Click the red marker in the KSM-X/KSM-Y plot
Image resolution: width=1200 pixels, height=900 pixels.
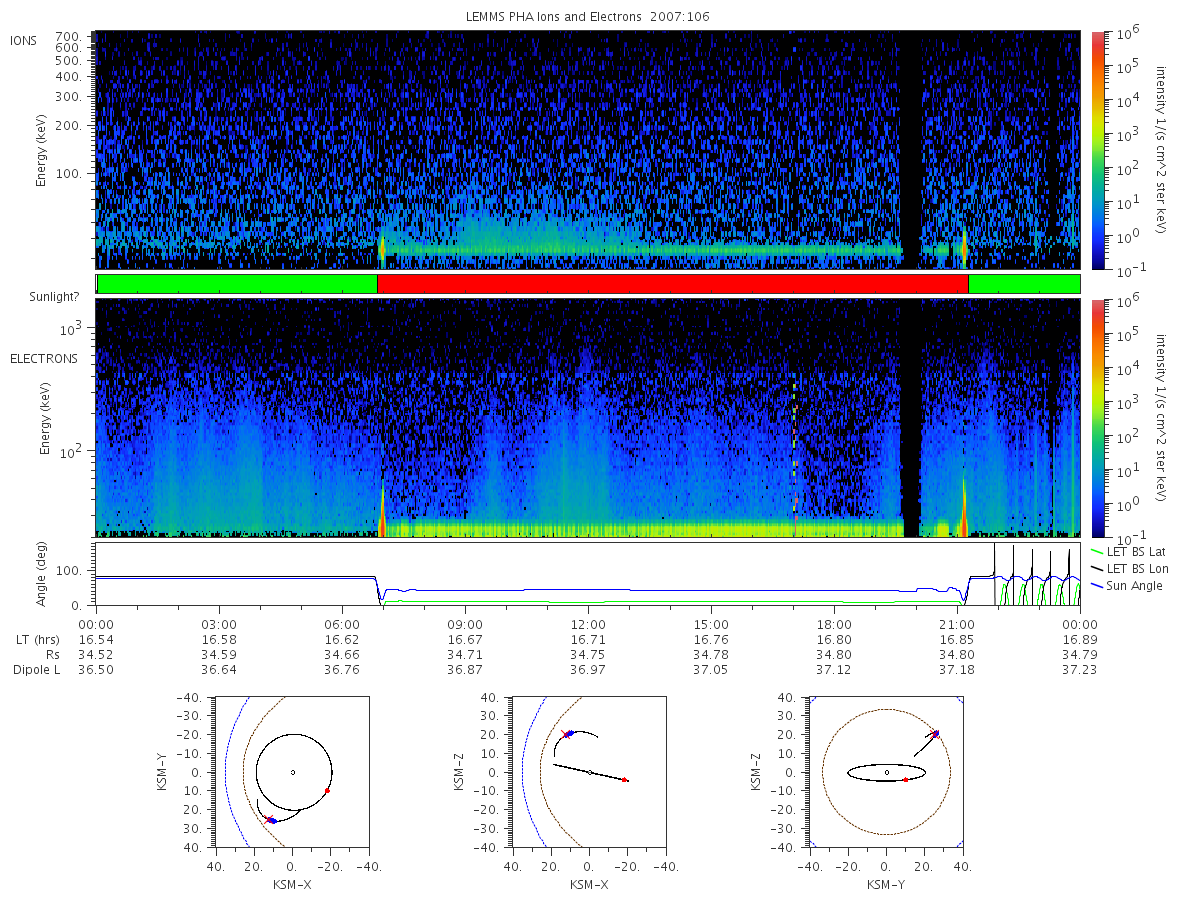click(327, 791)
